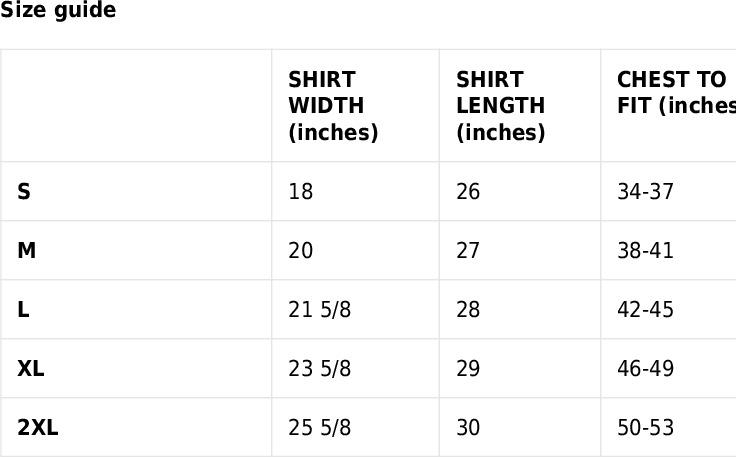Click the shirt length value 26

[468, 192]
